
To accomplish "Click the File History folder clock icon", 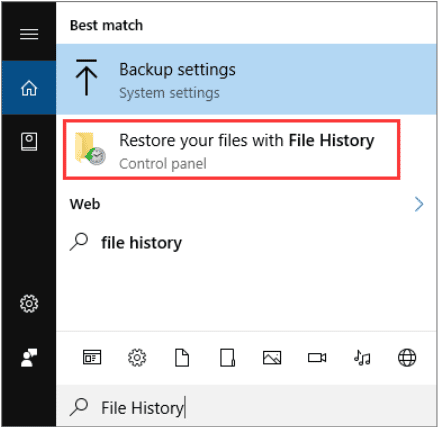I will click(x=90, y=149).
